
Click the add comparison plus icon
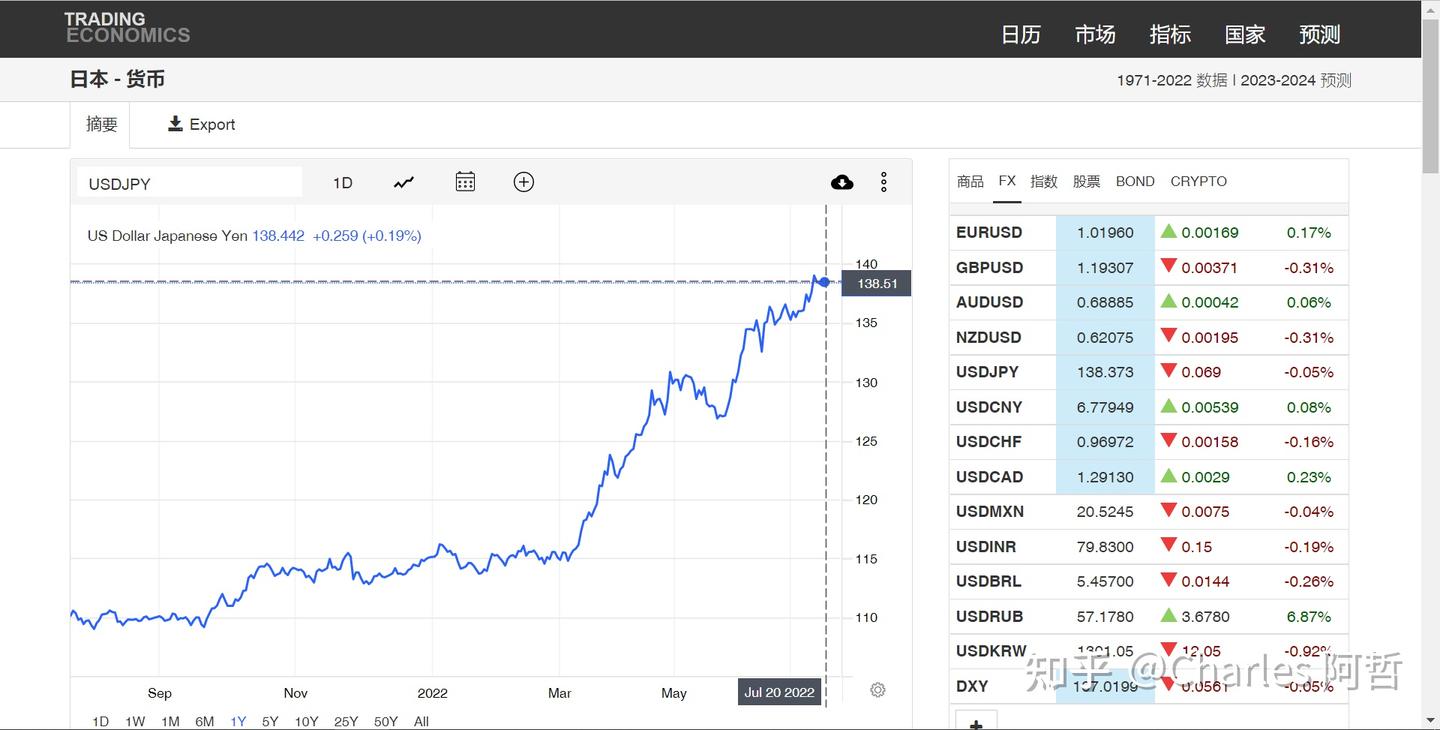[x=523, y=182]
